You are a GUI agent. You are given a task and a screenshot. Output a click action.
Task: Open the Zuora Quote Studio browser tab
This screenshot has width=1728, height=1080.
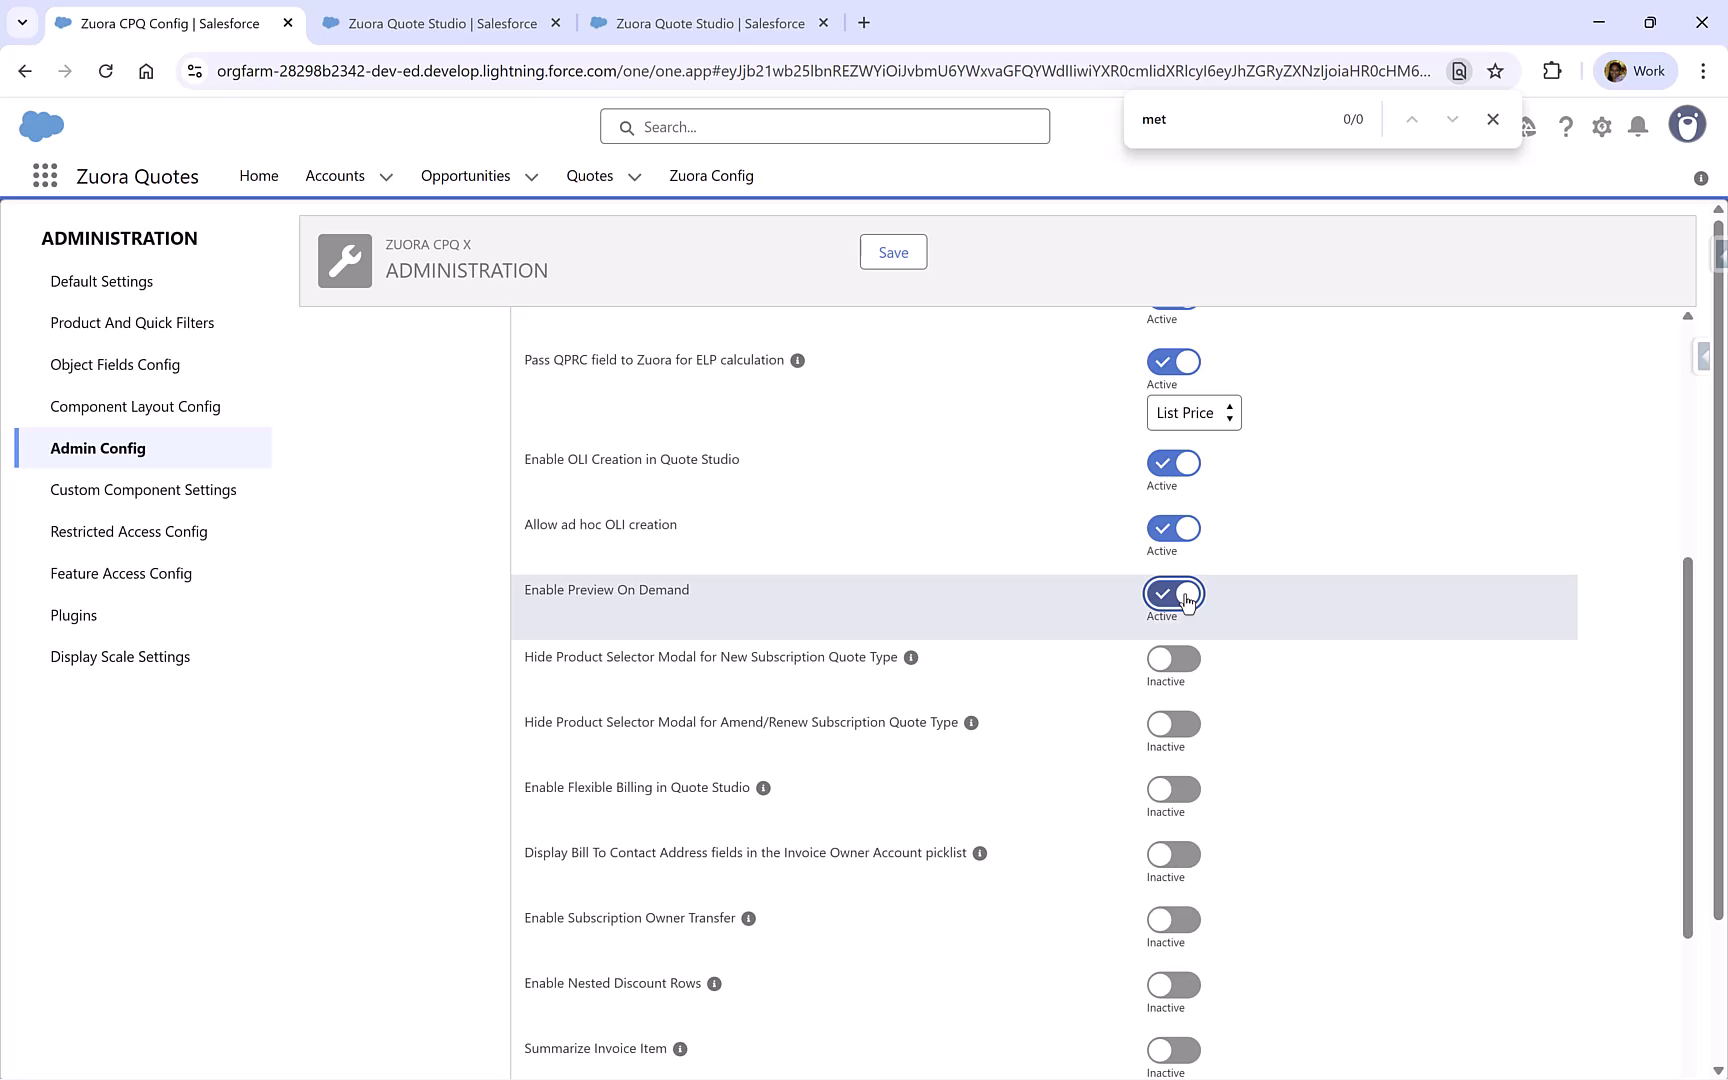440,22
